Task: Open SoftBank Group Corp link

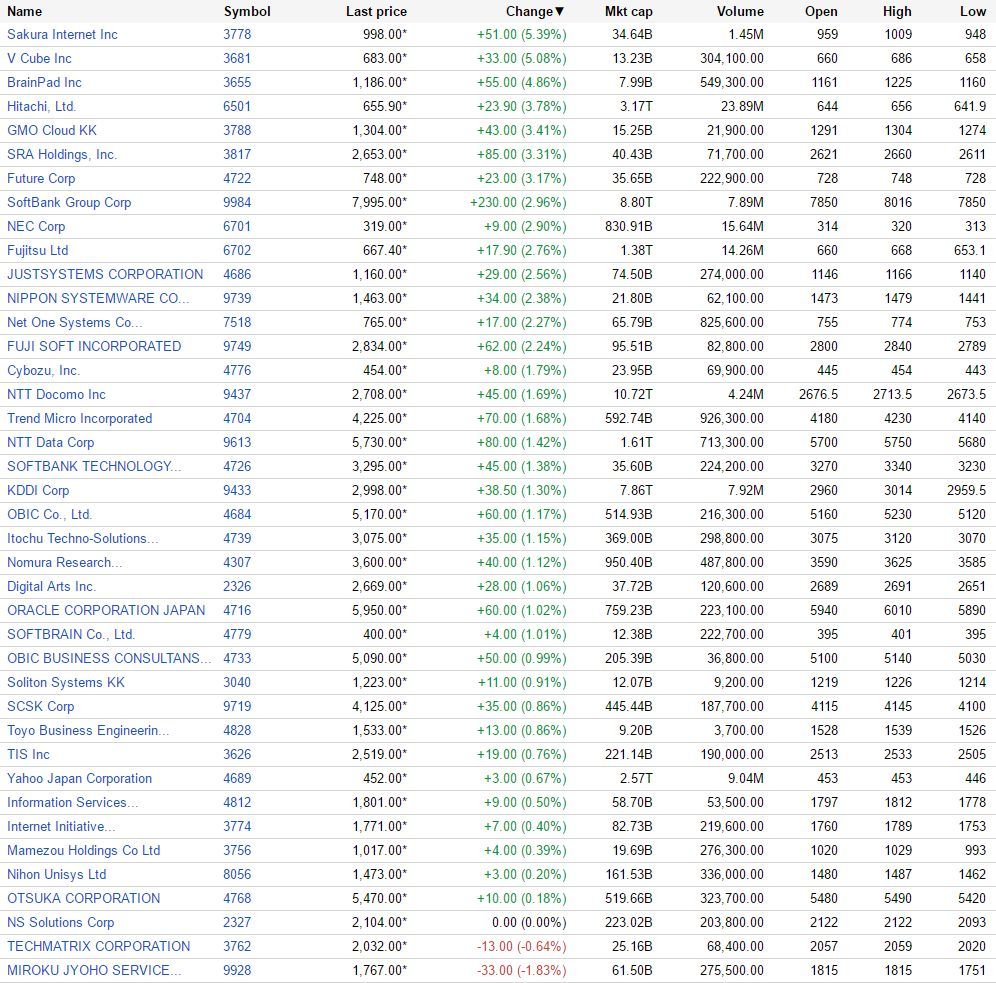Action: pyautogui.click(x=69, y=203)
